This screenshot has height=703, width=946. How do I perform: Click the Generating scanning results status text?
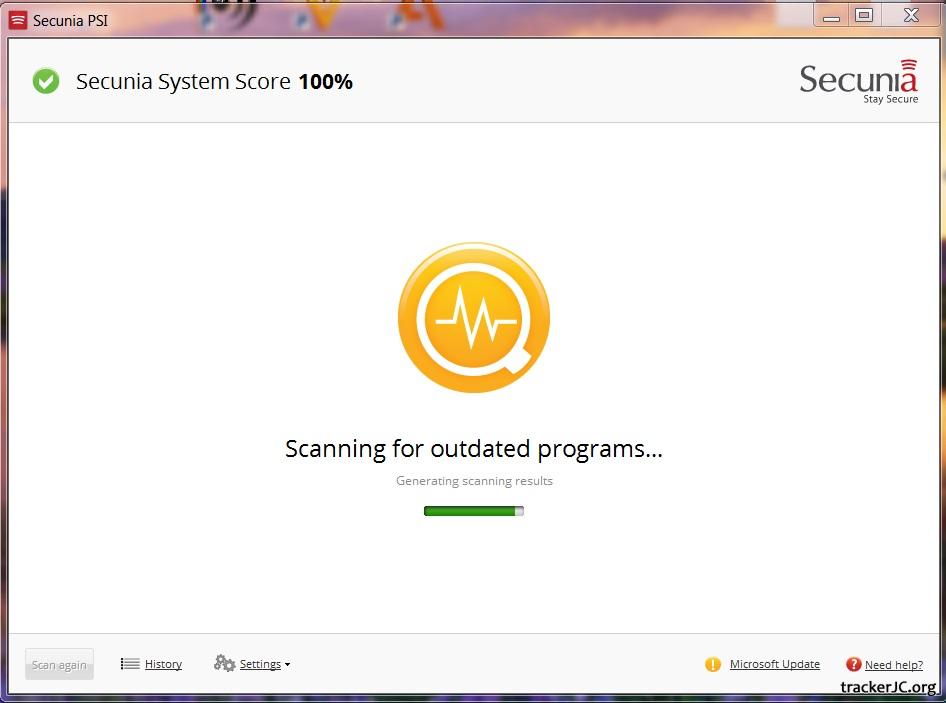(474, 481)
